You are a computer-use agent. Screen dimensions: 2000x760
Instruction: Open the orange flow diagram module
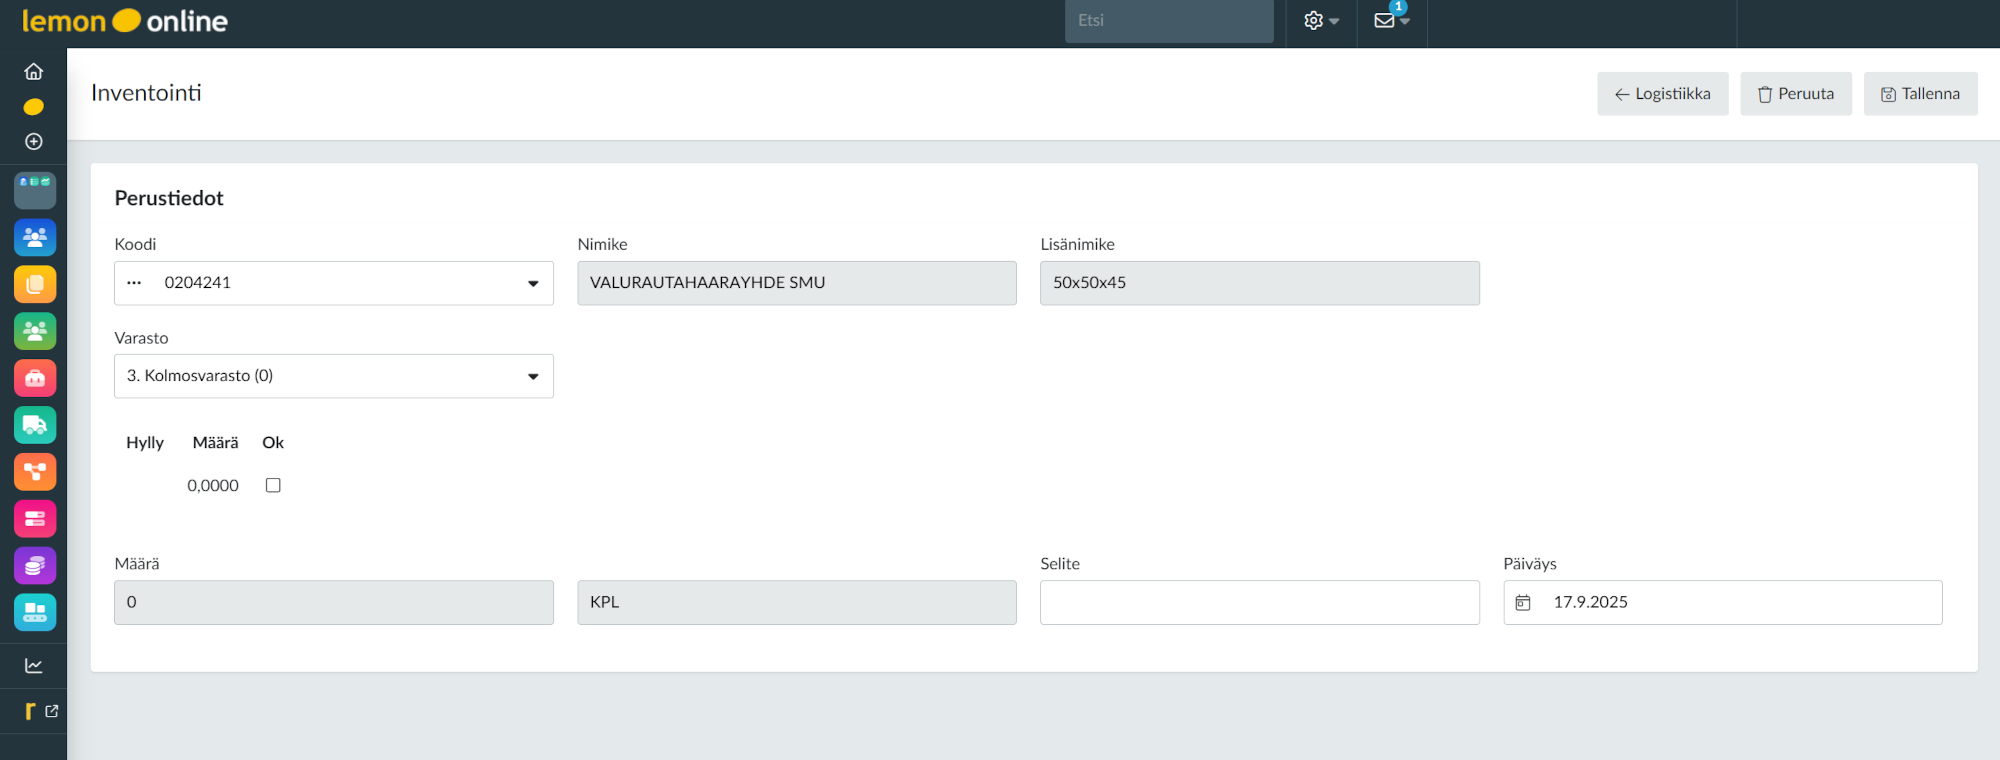click(35, 472)
